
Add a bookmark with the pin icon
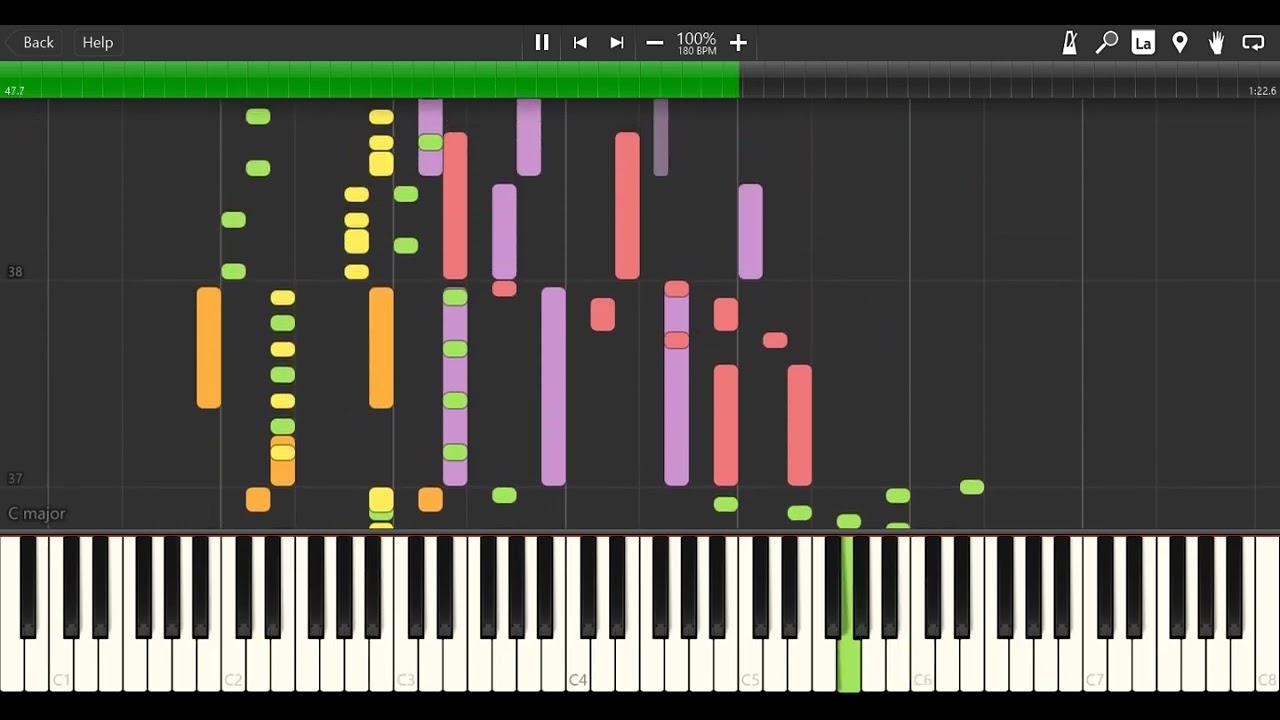point(1180,42)
